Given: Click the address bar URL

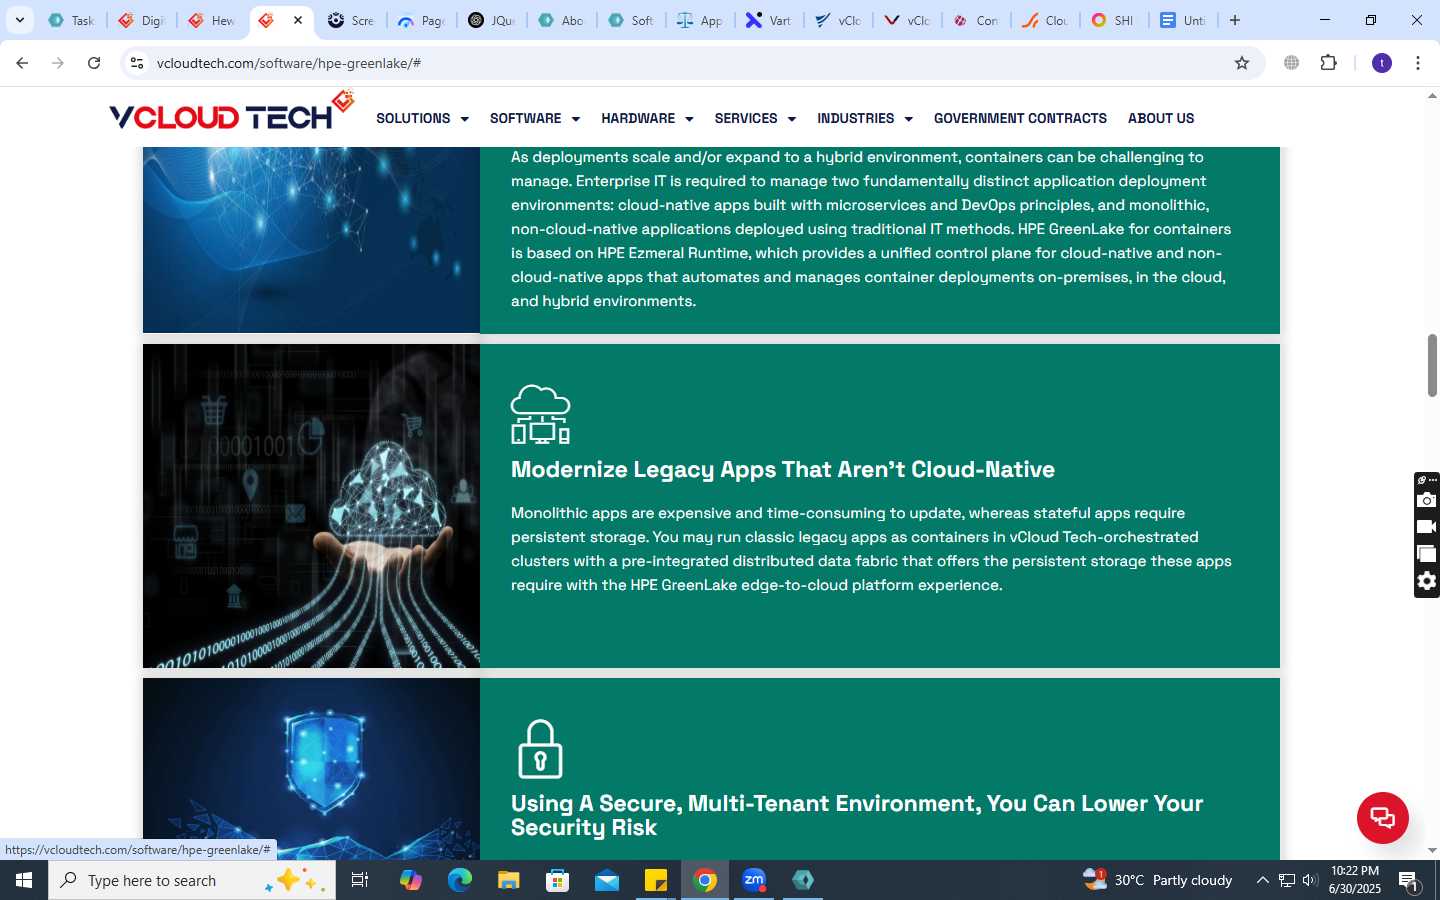Looking at the screenshot, I should pos(289,63).
